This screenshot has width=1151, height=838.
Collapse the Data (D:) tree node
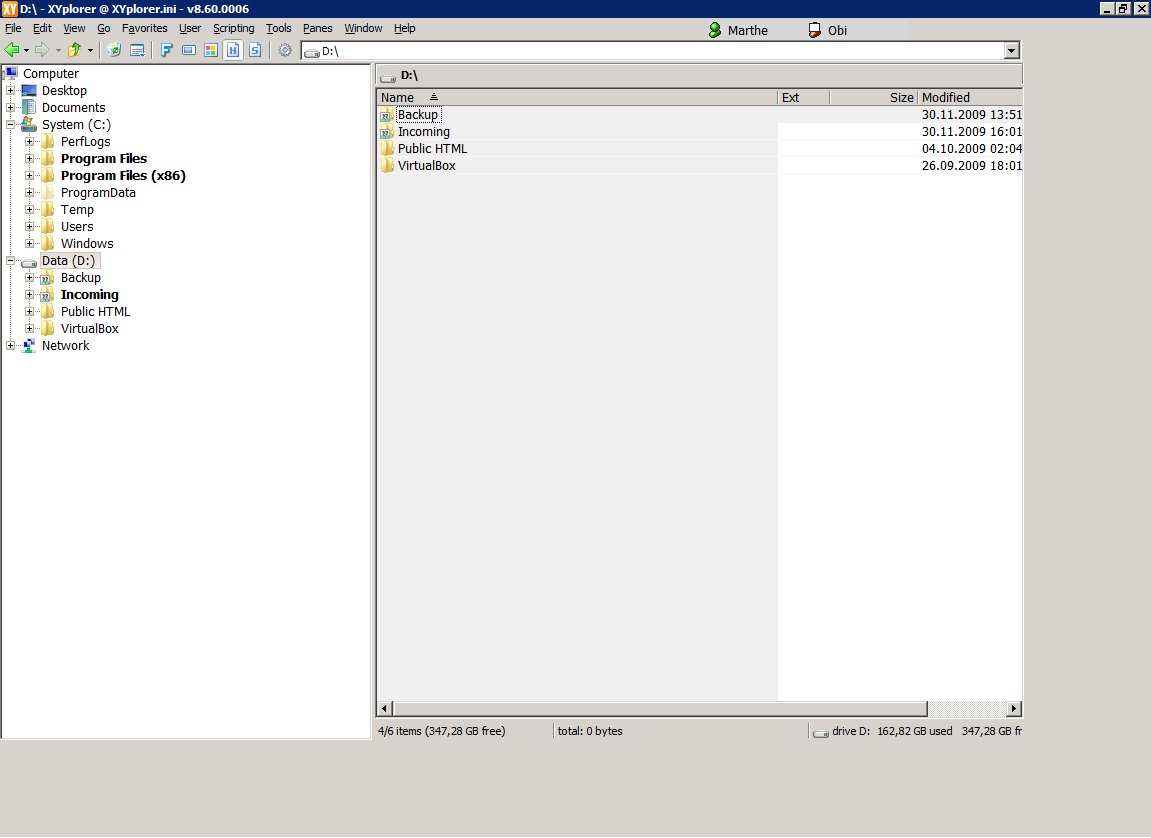[x=10, y=260]
